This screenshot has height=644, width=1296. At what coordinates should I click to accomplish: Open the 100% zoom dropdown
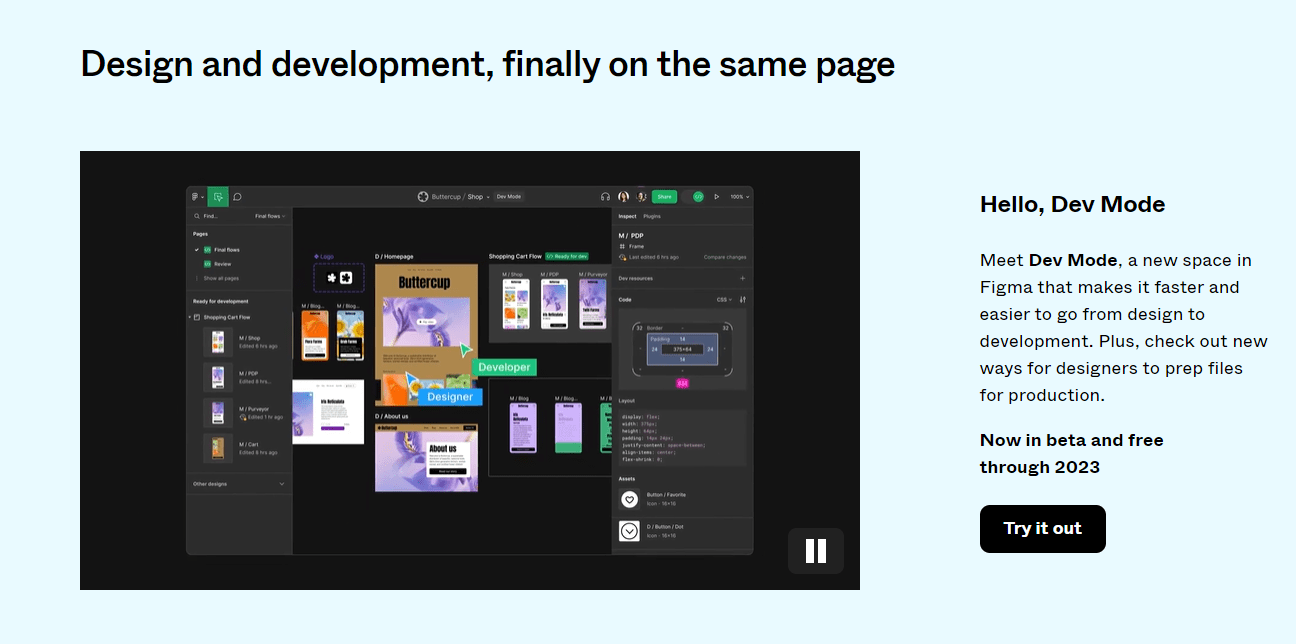click(739, 197)
